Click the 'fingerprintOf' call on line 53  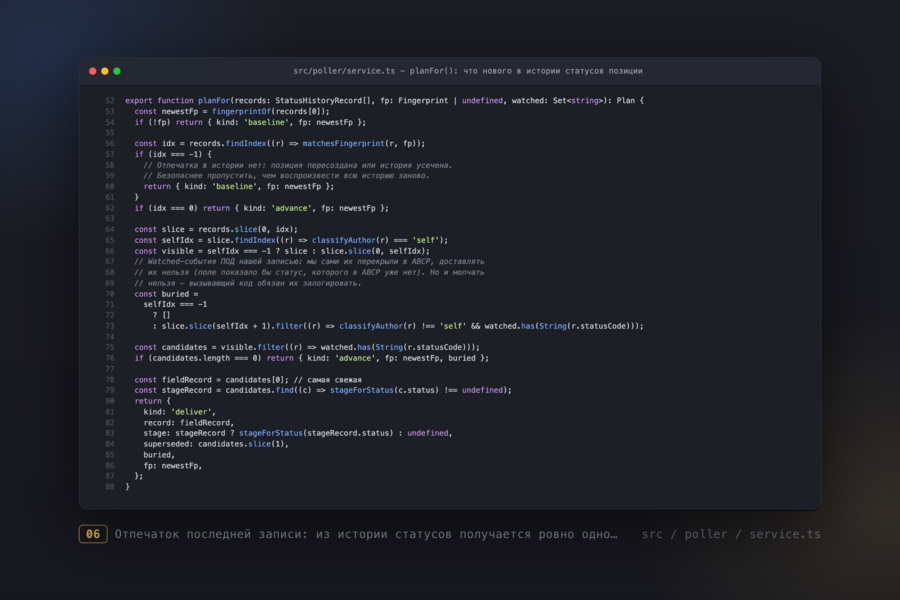click(x=241, y=111)
